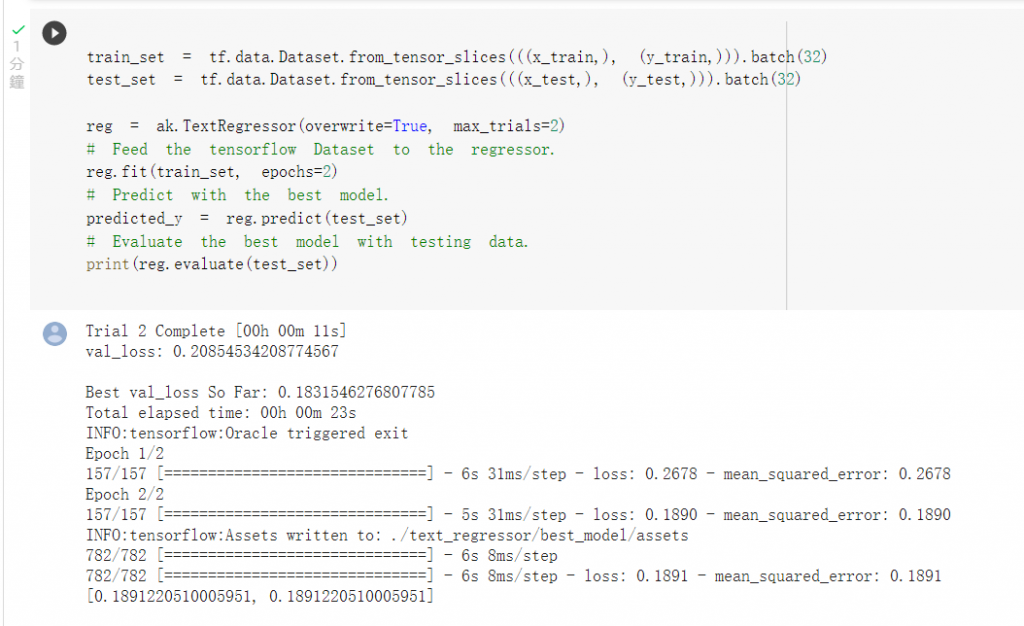Click the Epoch 2/2 progress bar
This screenshot has height=626, width=1024.
[x=295, y=515]
